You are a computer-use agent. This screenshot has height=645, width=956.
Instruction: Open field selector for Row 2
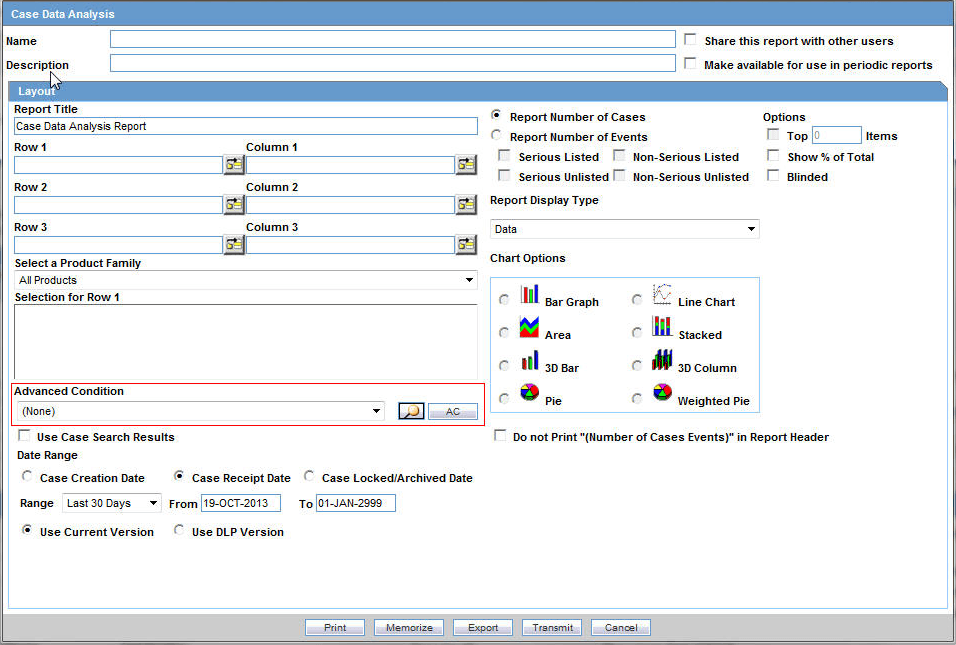(x=234, y=205)
